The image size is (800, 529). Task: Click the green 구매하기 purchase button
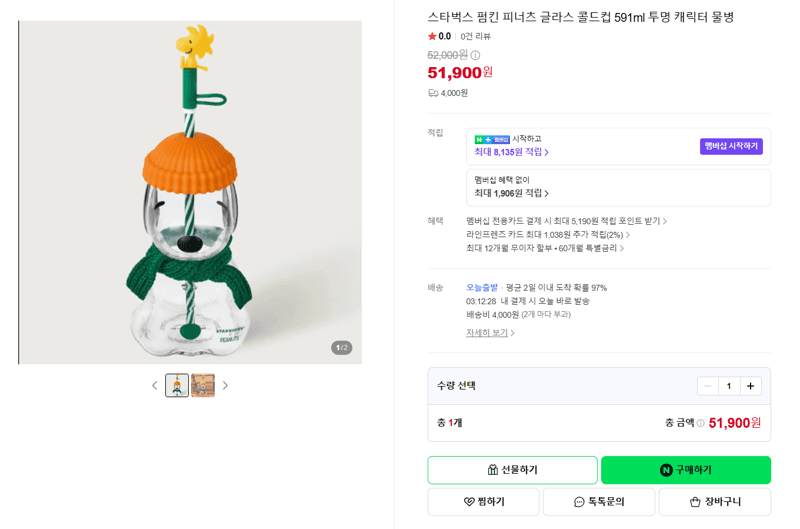[686, 470]
